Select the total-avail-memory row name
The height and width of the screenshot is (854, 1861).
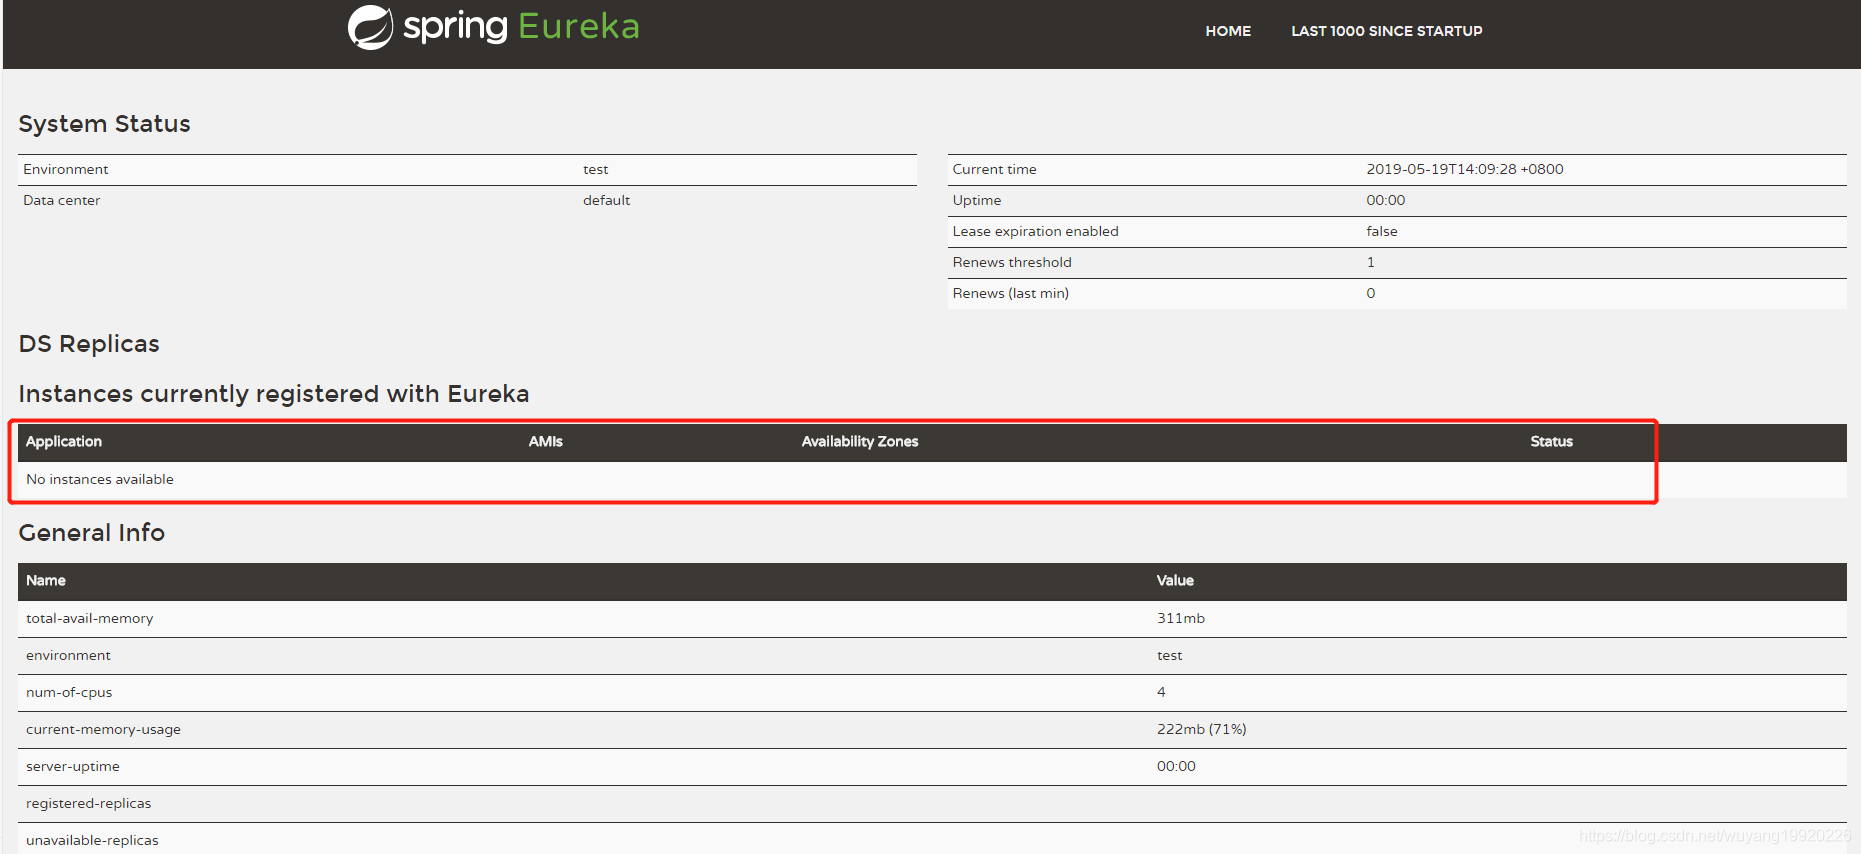click(x=90, y=618)
